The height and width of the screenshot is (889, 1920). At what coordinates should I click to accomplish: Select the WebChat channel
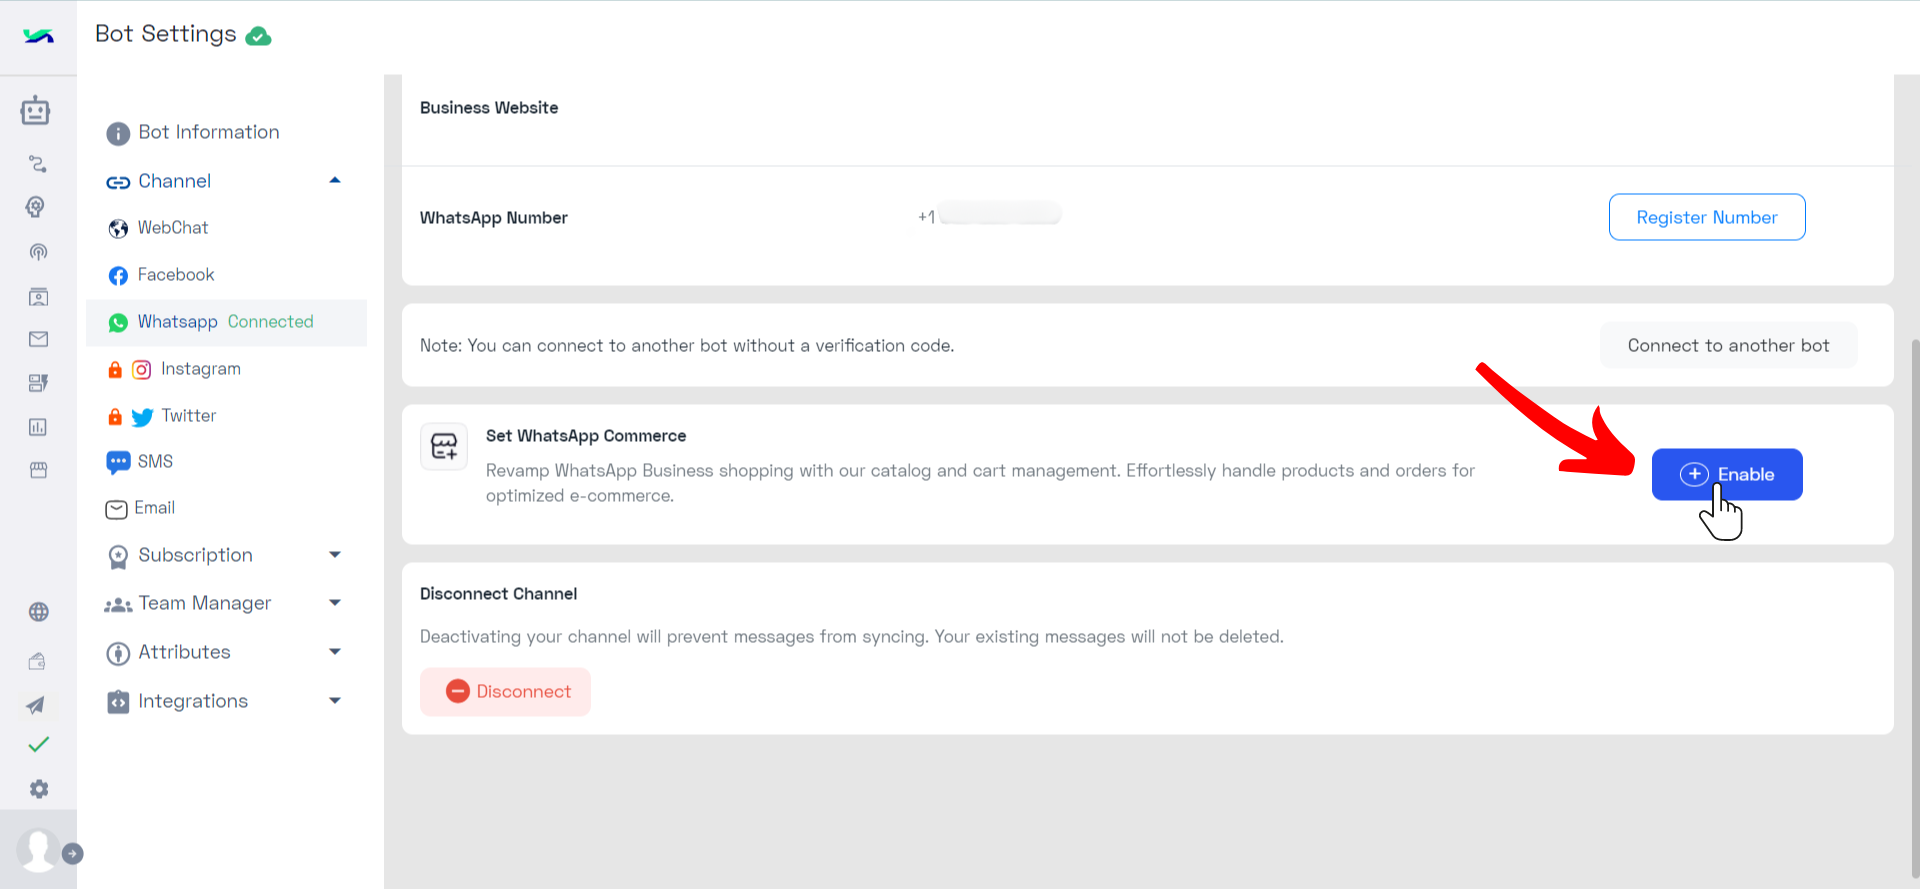(x=158, y=228)
